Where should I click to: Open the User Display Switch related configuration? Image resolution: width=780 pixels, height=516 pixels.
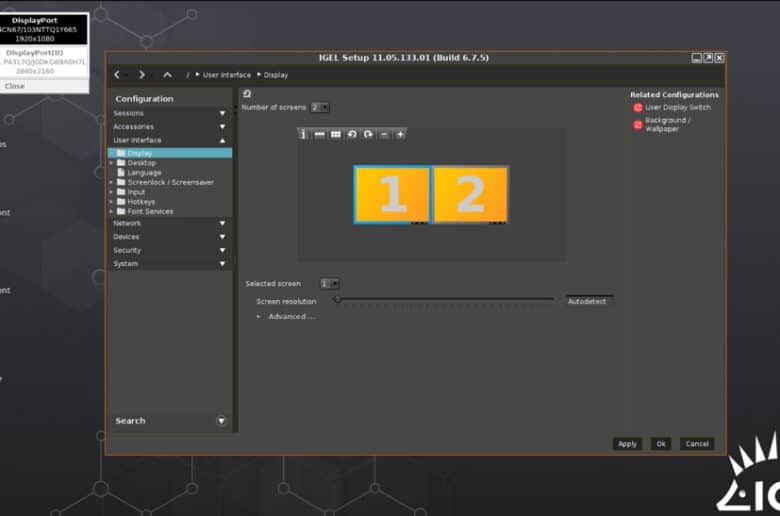[x=673, y=107]
